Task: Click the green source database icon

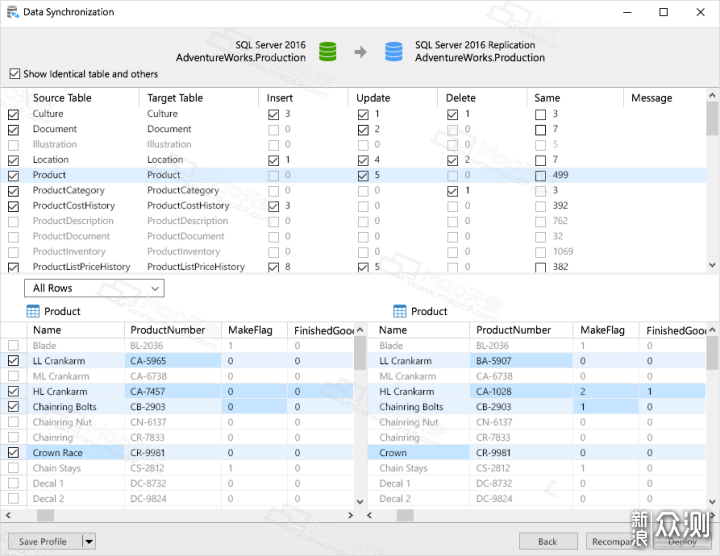Action: (x=327, y=51)
